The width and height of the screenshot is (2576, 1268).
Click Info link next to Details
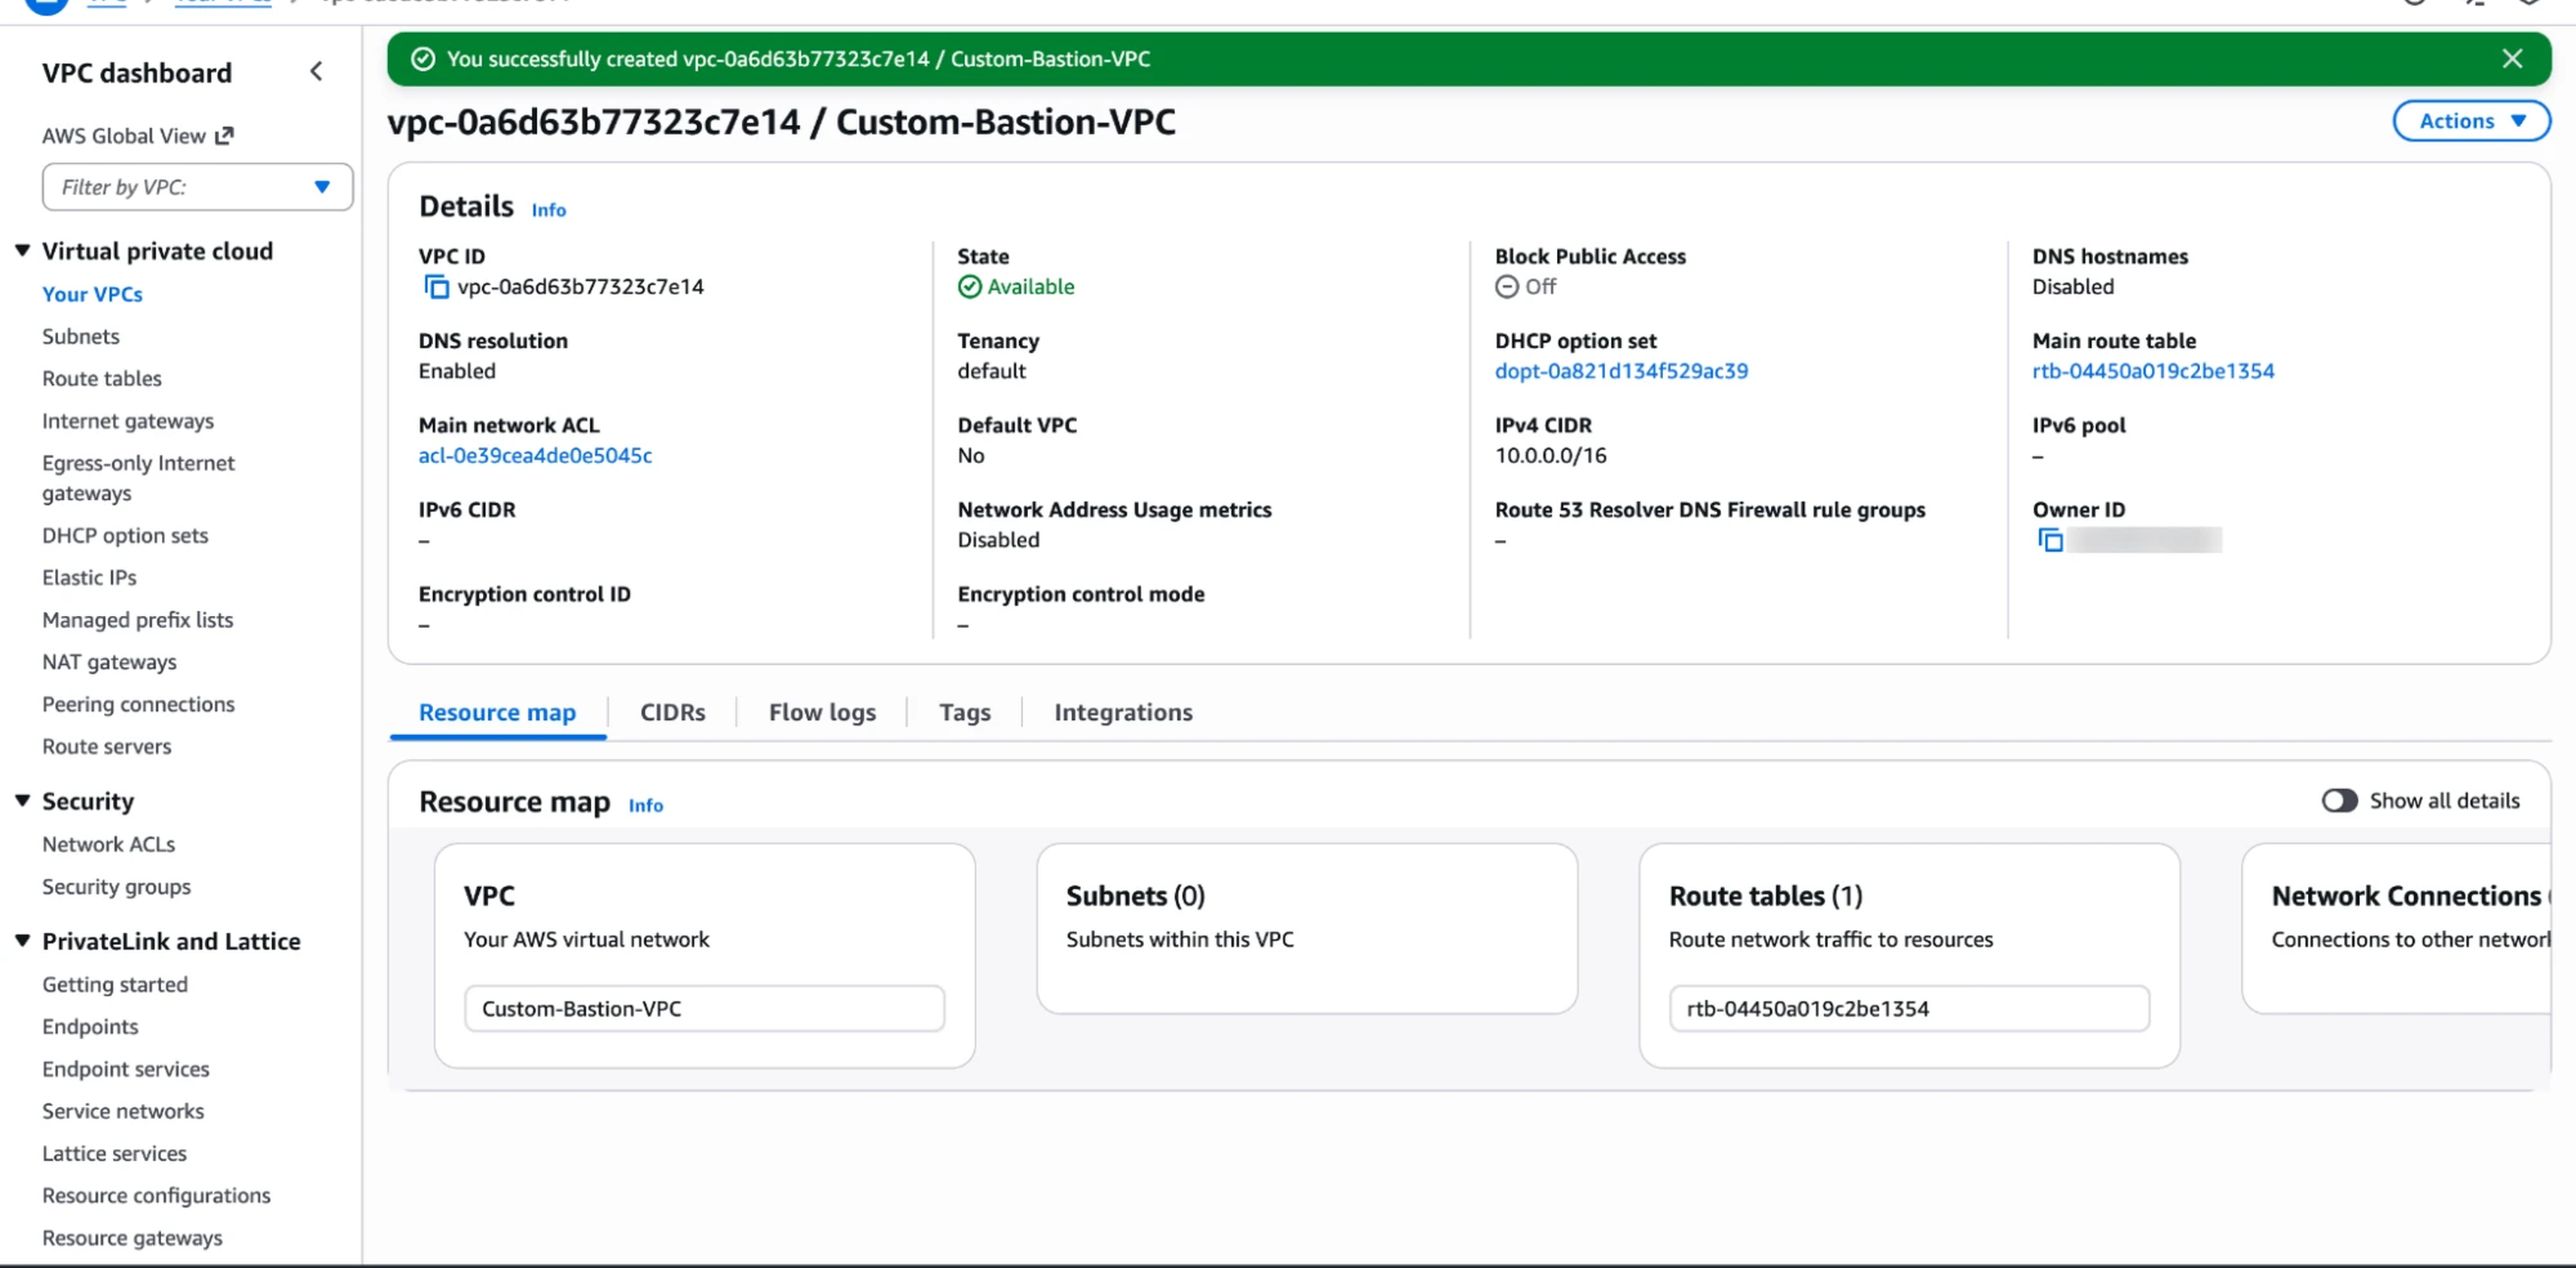(x=548, y=210)
